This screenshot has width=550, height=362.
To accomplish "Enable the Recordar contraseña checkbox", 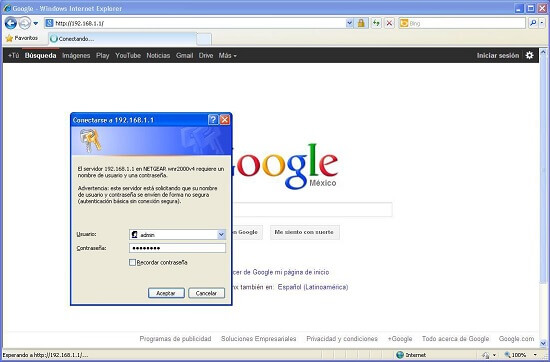I will point(132,262).
